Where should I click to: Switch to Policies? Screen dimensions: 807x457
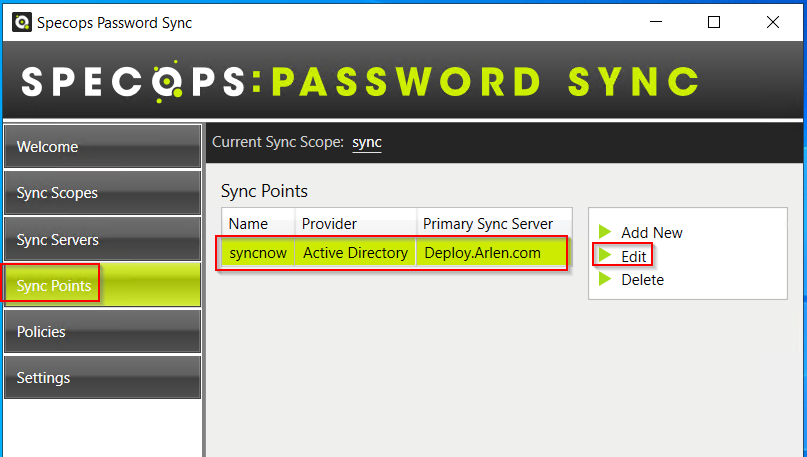pos(102,331)
